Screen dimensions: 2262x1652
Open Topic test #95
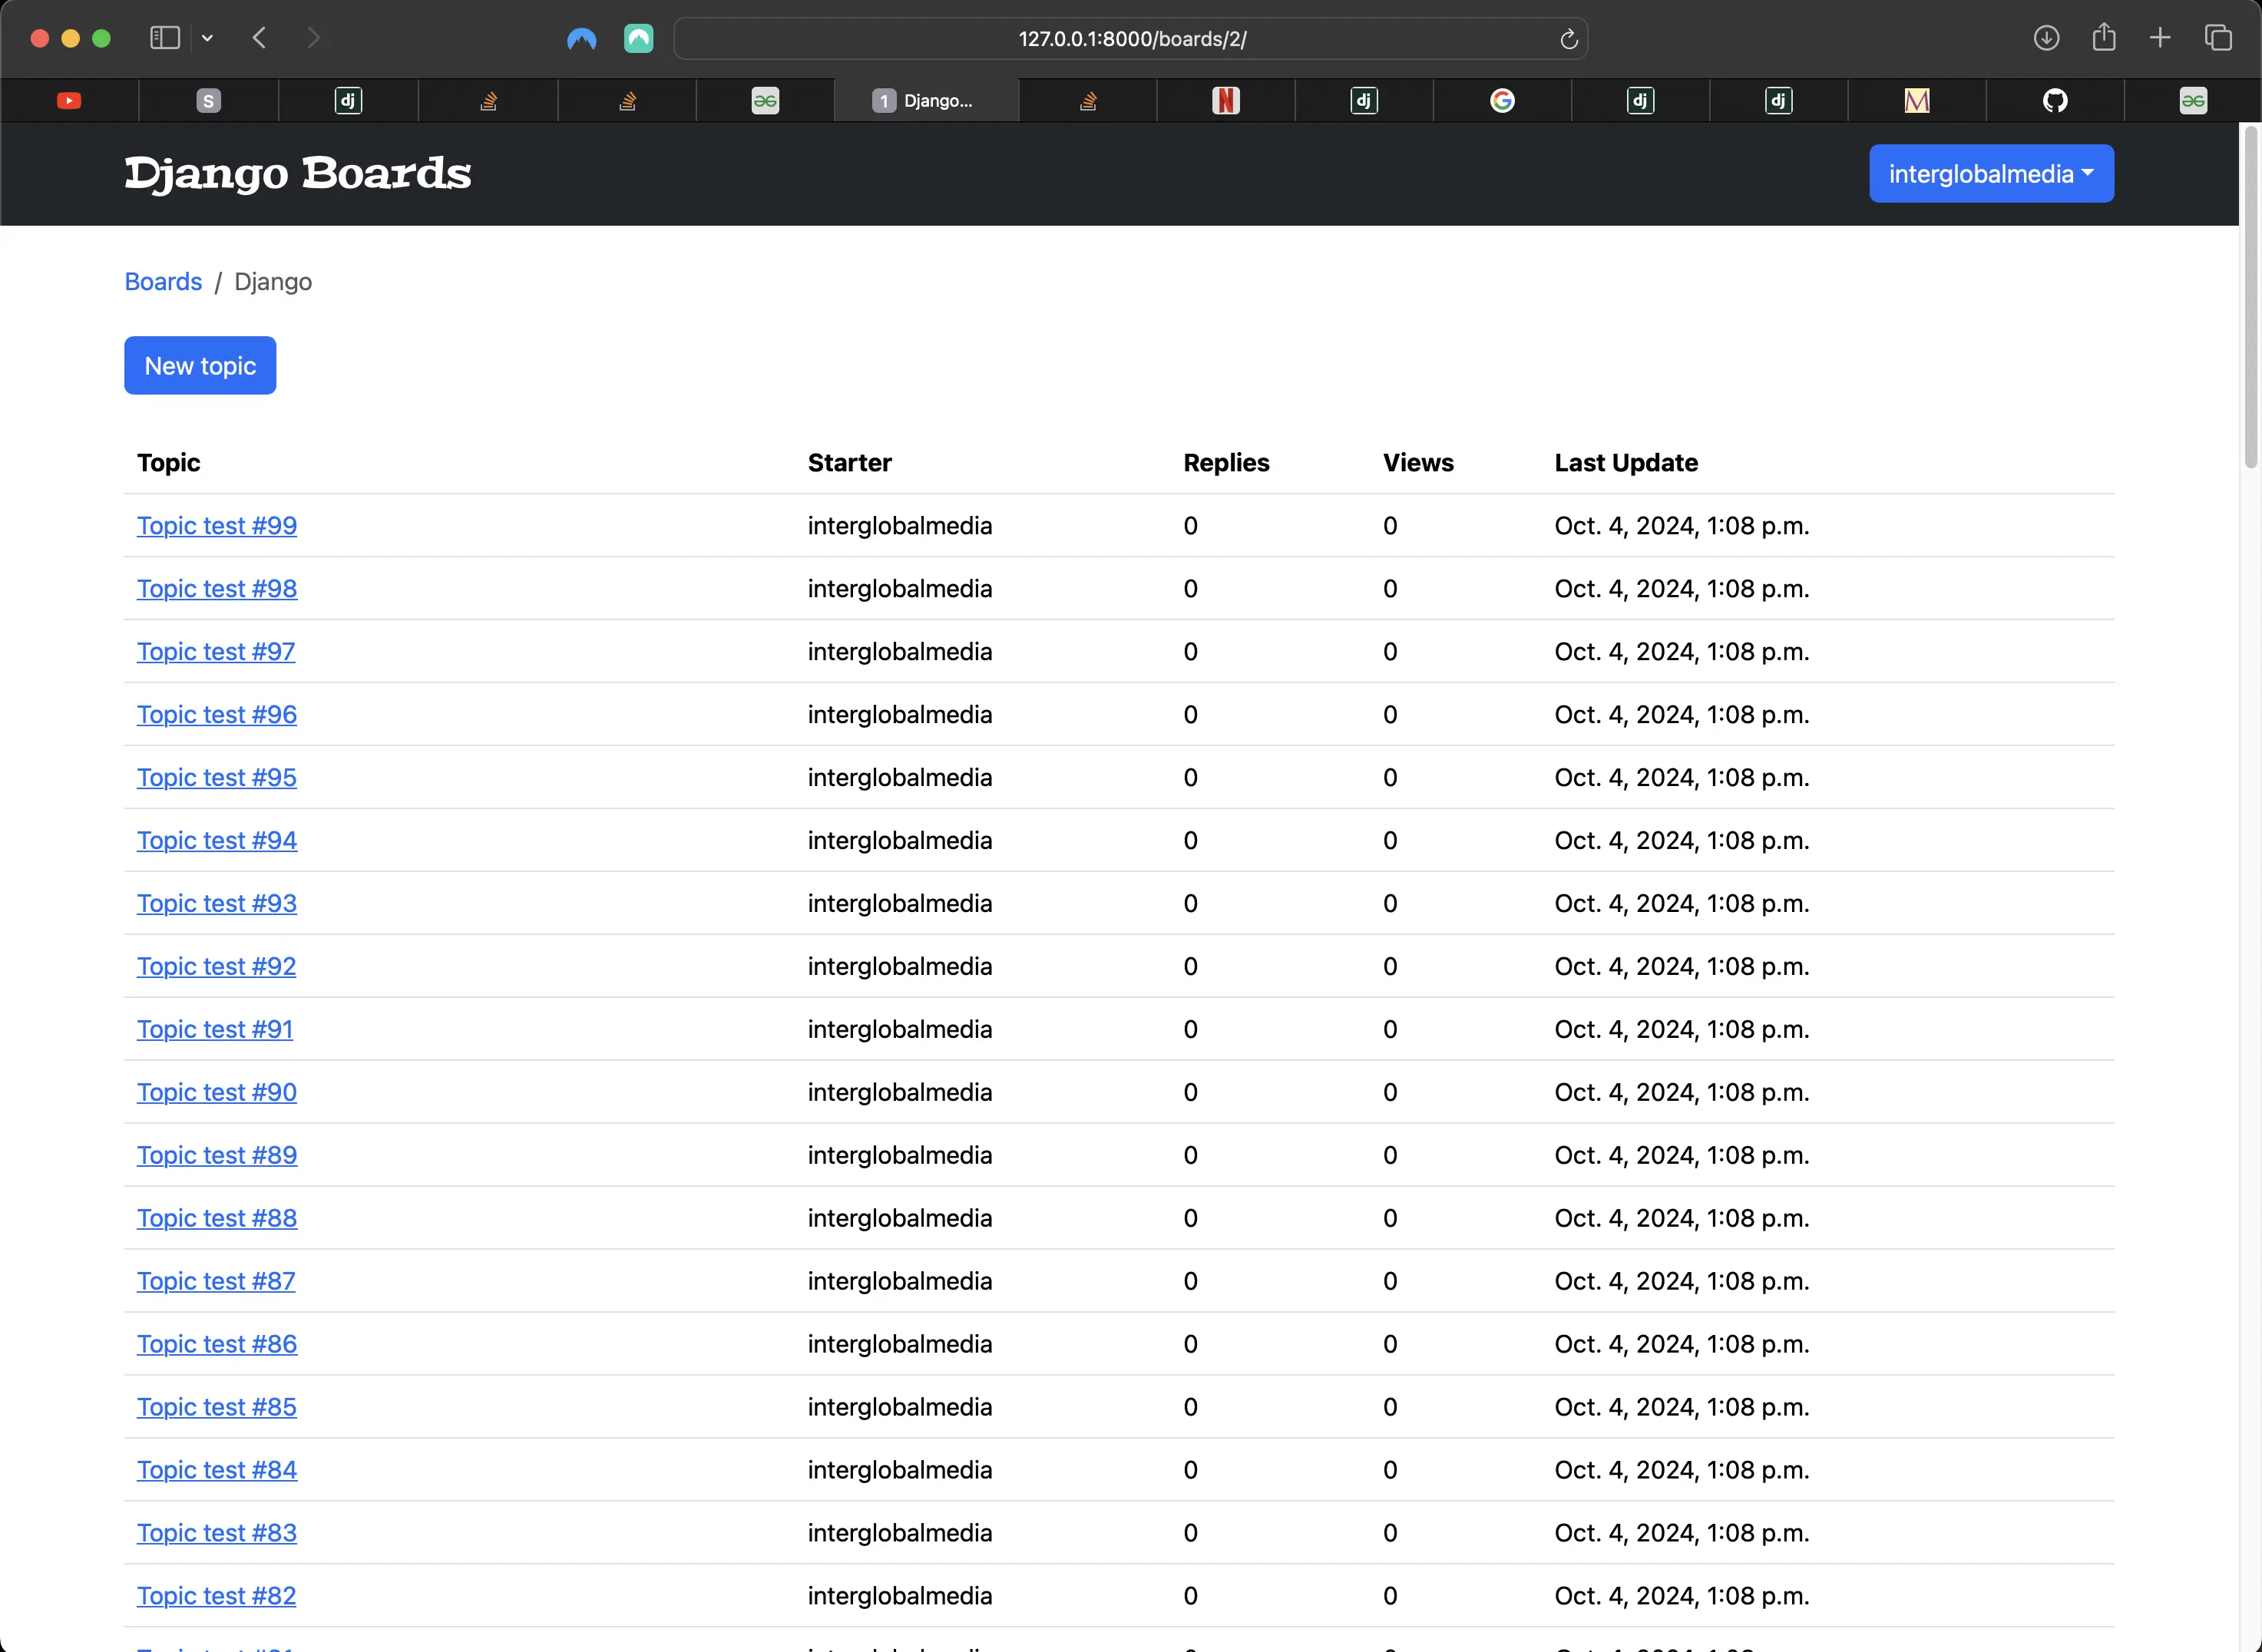click(x=217, y=777)
